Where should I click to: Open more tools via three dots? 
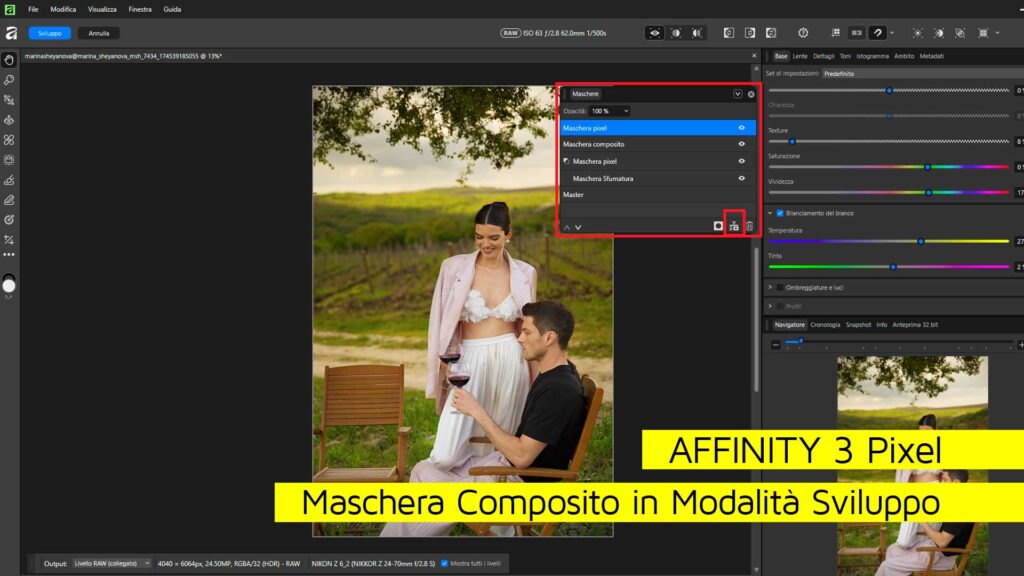tap(9, 255)
